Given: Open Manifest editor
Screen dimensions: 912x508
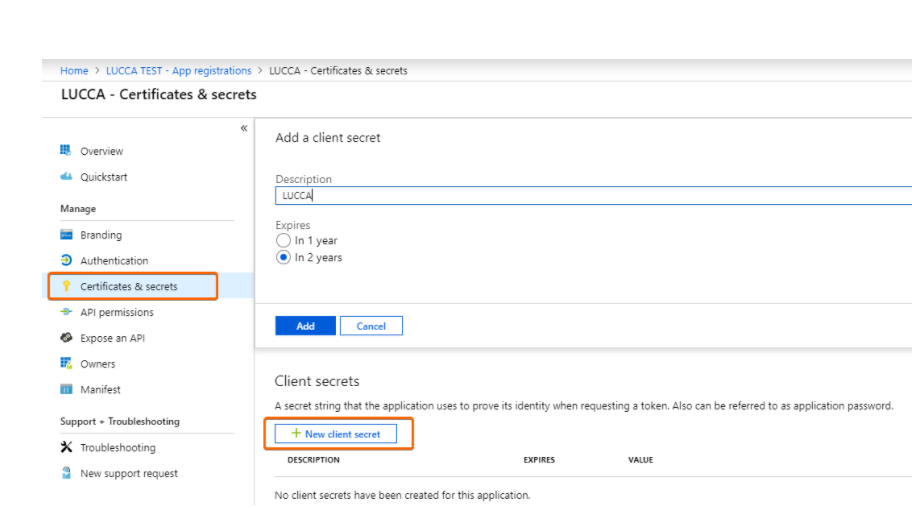Looking at the screenshot, I should click(x=100, y=389).
